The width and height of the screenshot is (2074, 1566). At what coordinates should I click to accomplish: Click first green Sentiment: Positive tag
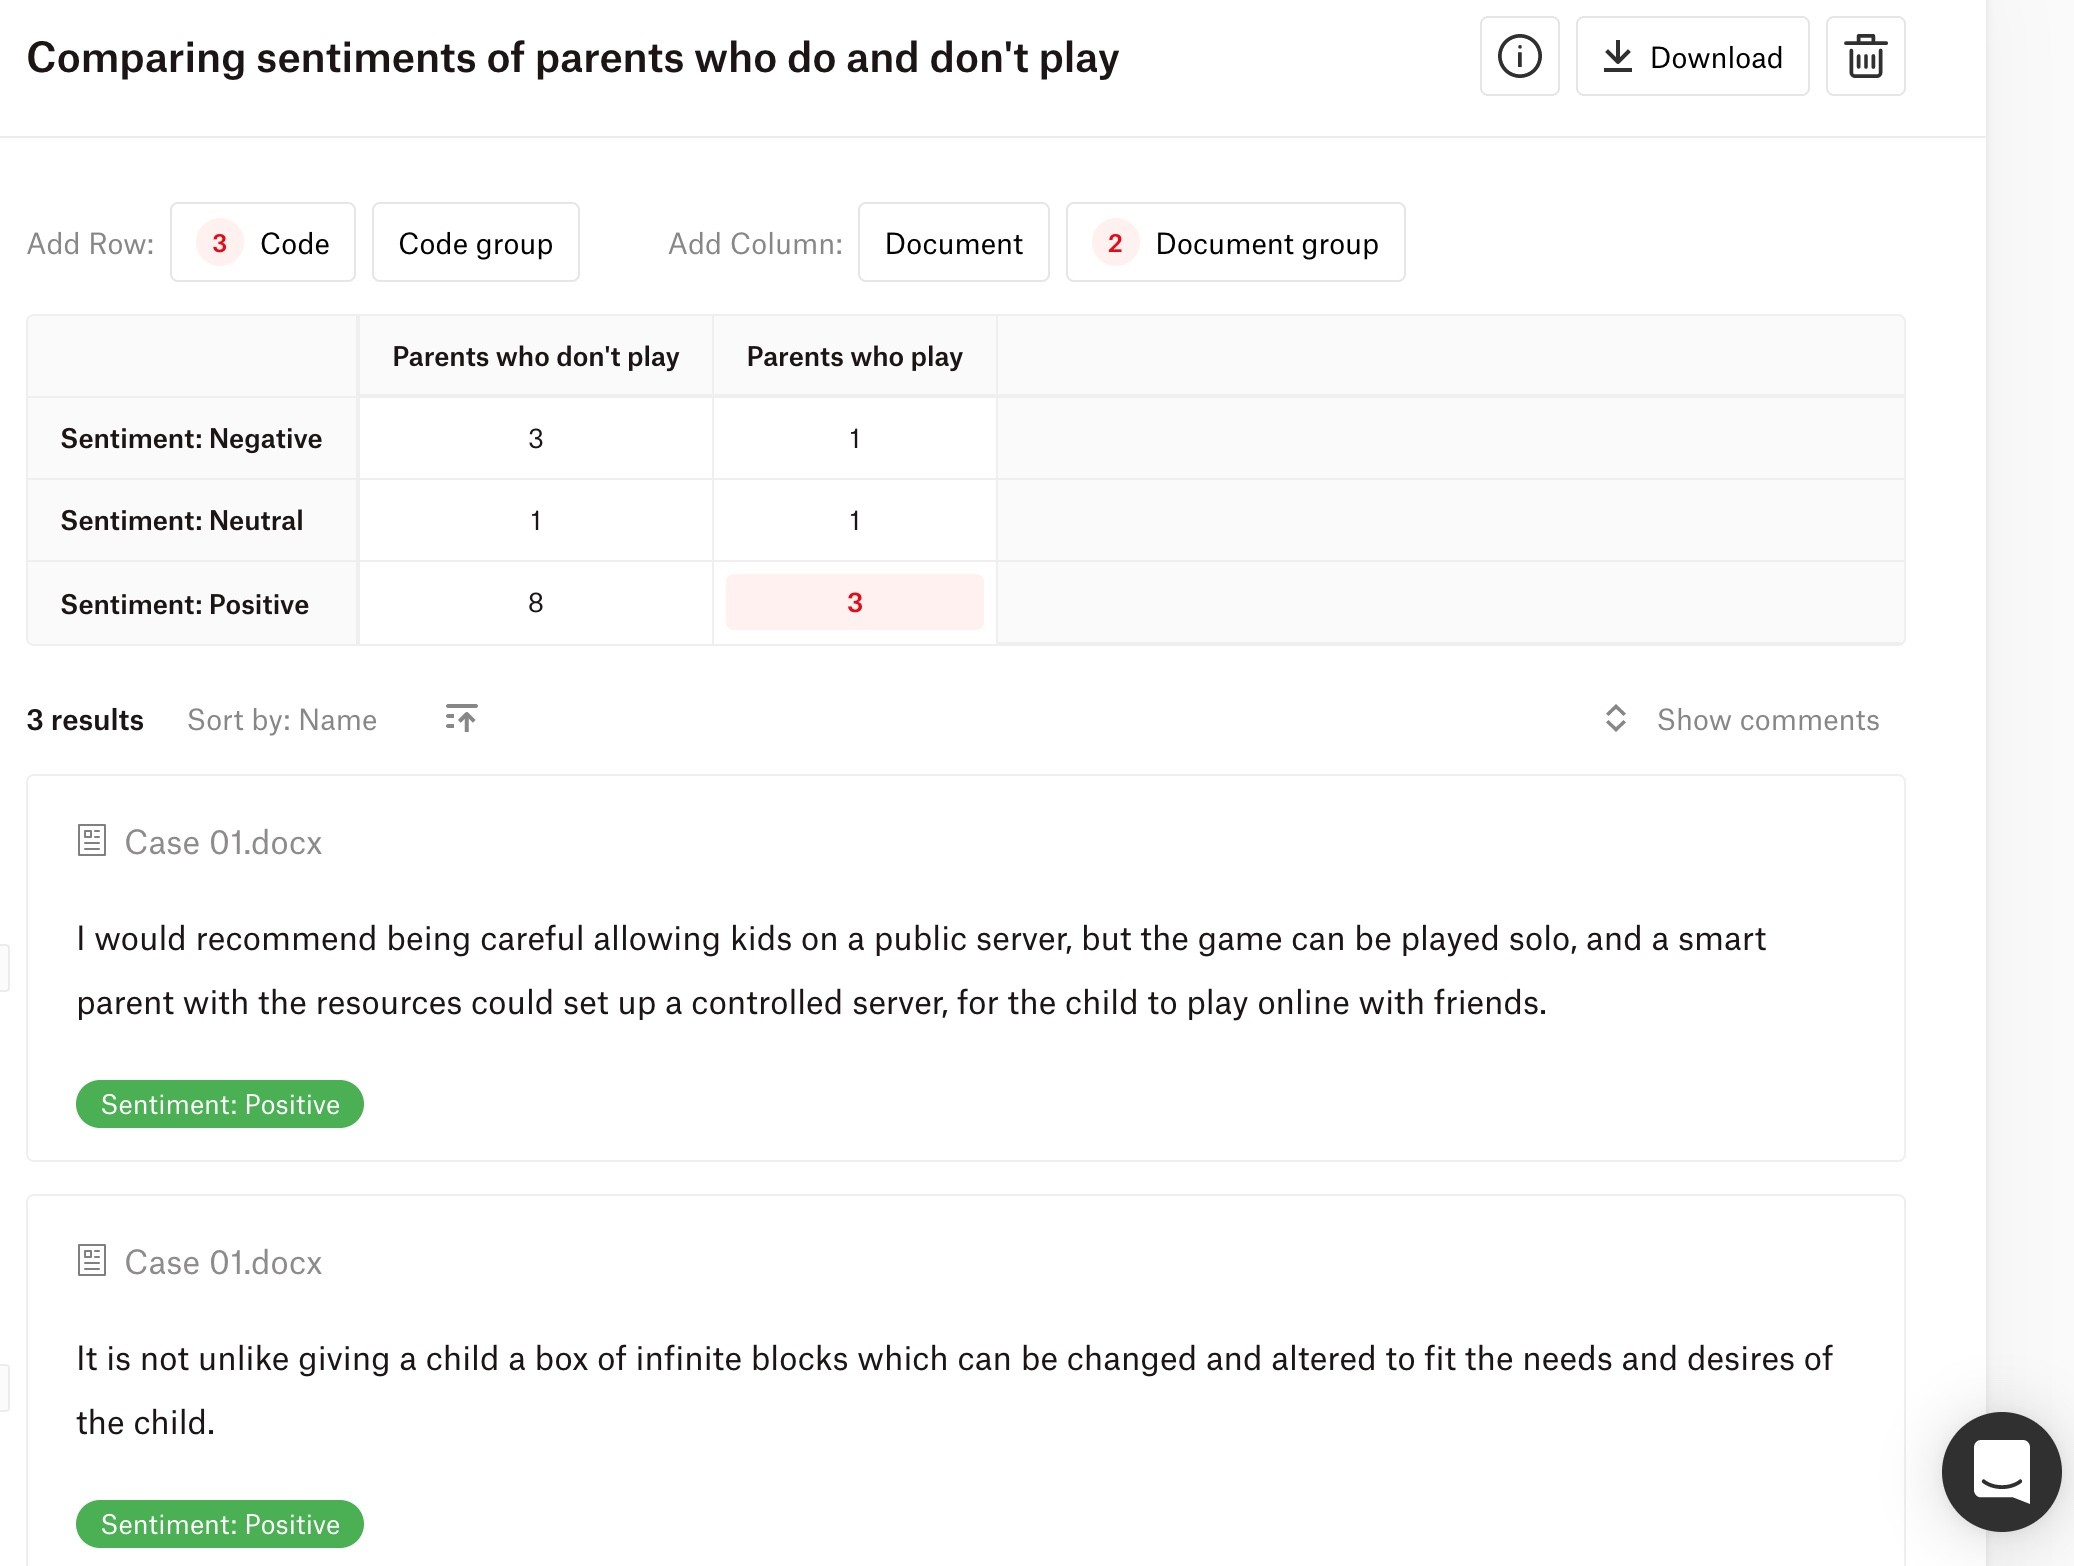click(220, 1104)
